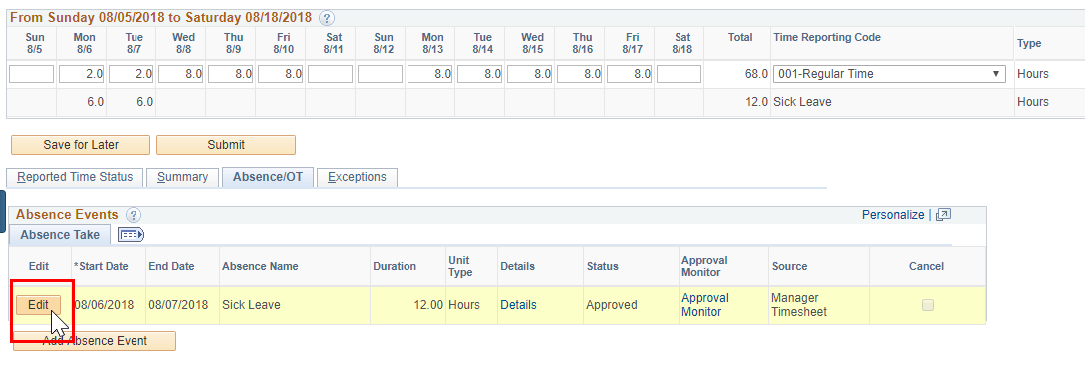Toggle the Cancel checkbox for Sick Leave
The width and height of the screenshot is (1085, 367).
click(928, 305)
